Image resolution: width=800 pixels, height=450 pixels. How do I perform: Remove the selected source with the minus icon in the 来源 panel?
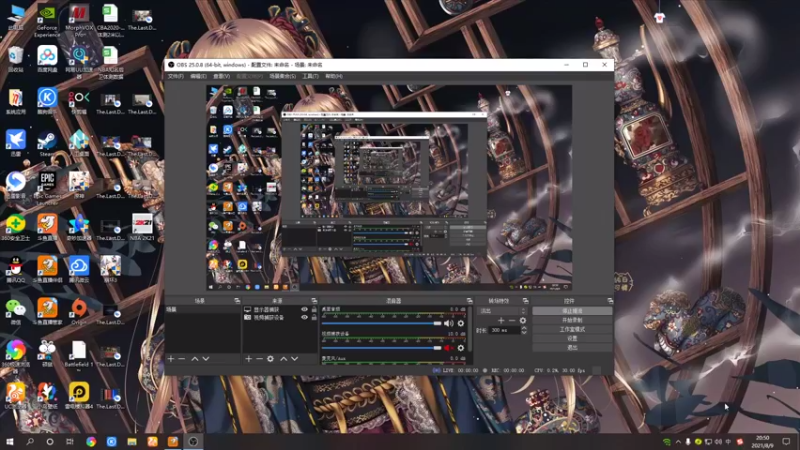tap(259, 359)
